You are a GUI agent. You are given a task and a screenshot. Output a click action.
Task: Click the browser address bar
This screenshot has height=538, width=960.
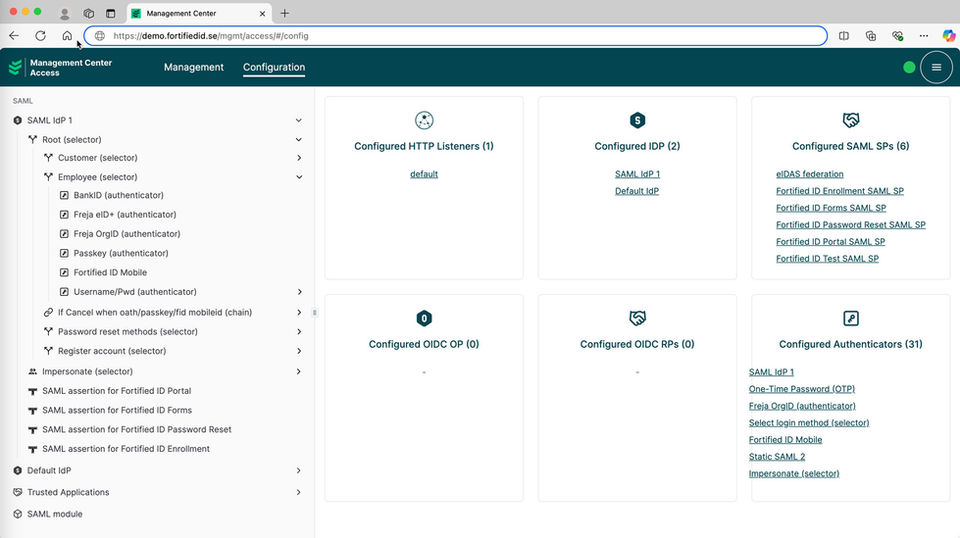[x=456, y=35]
